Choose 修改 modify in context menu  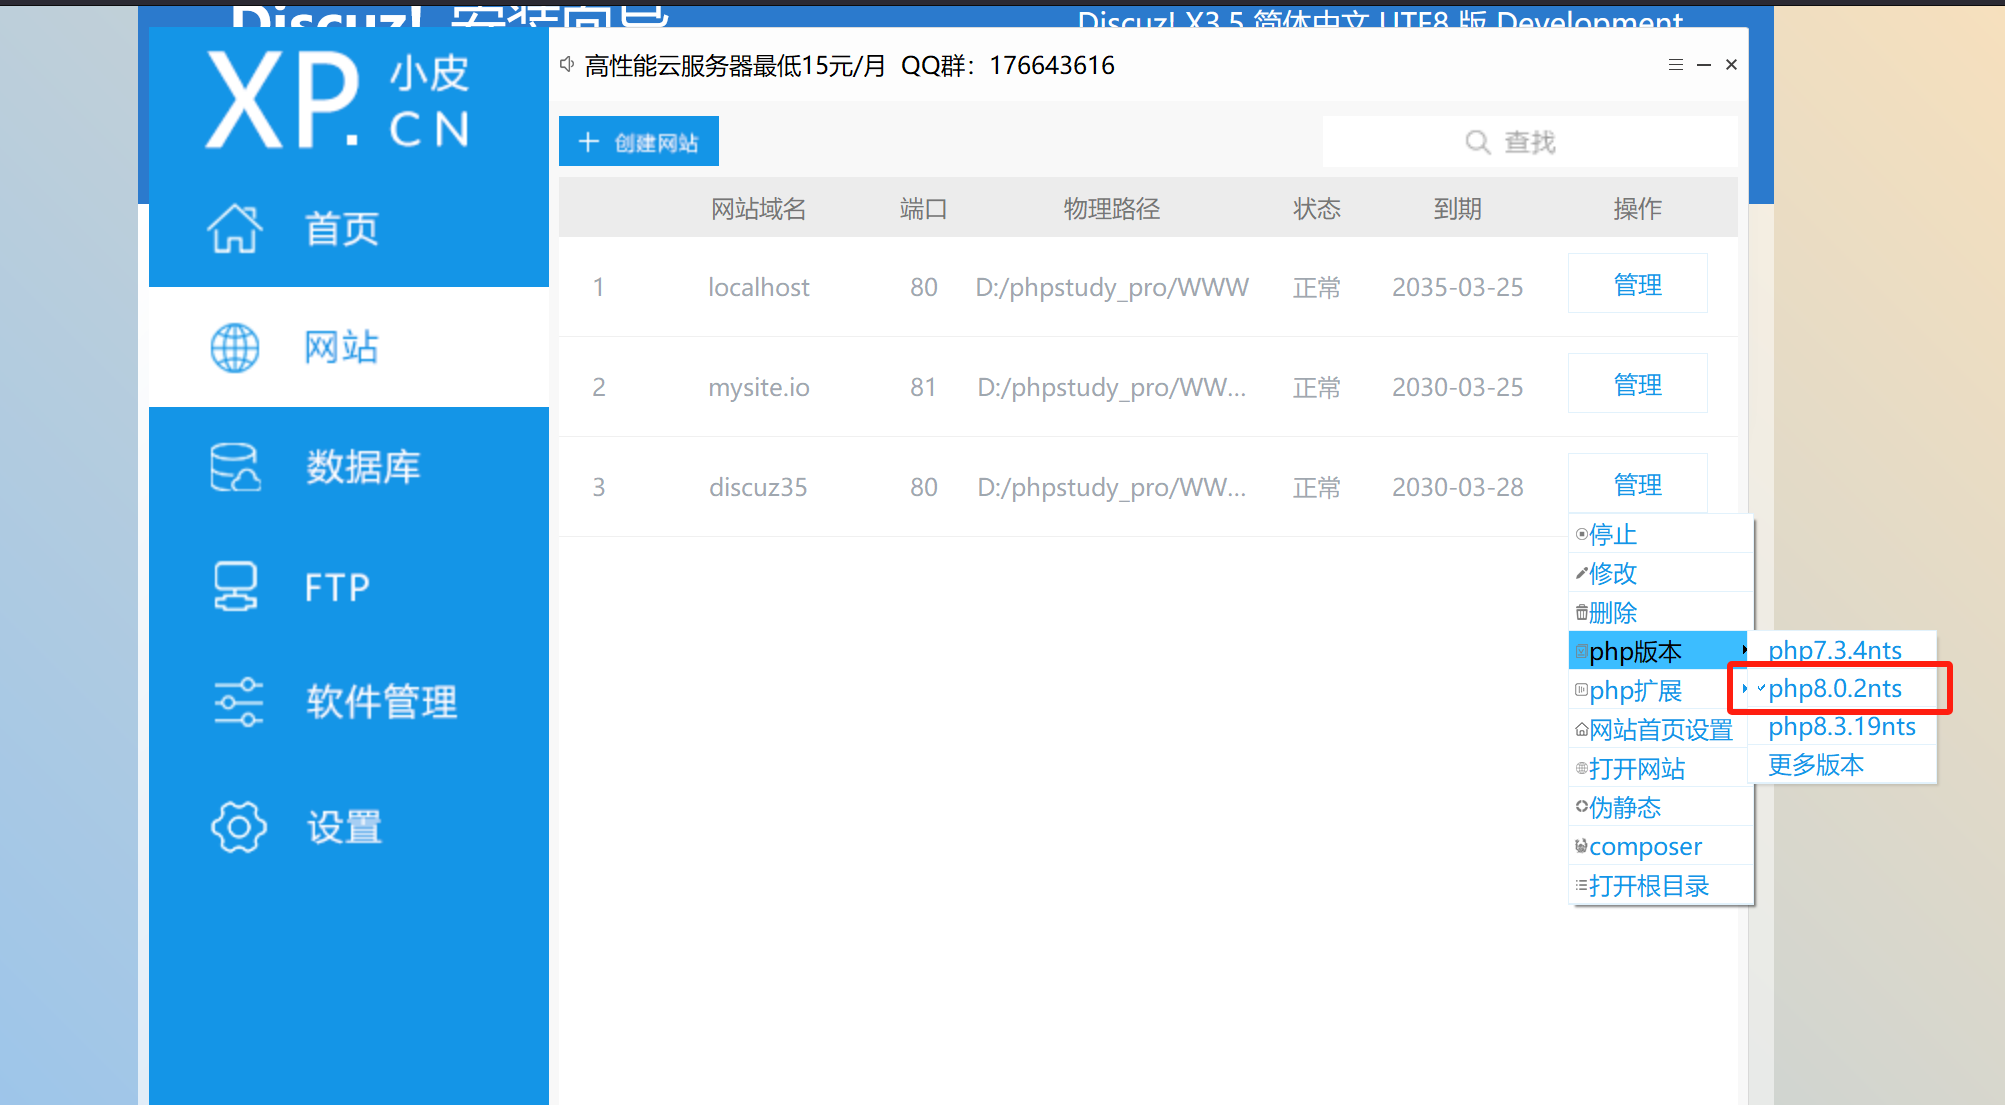tap(1661, 574)
